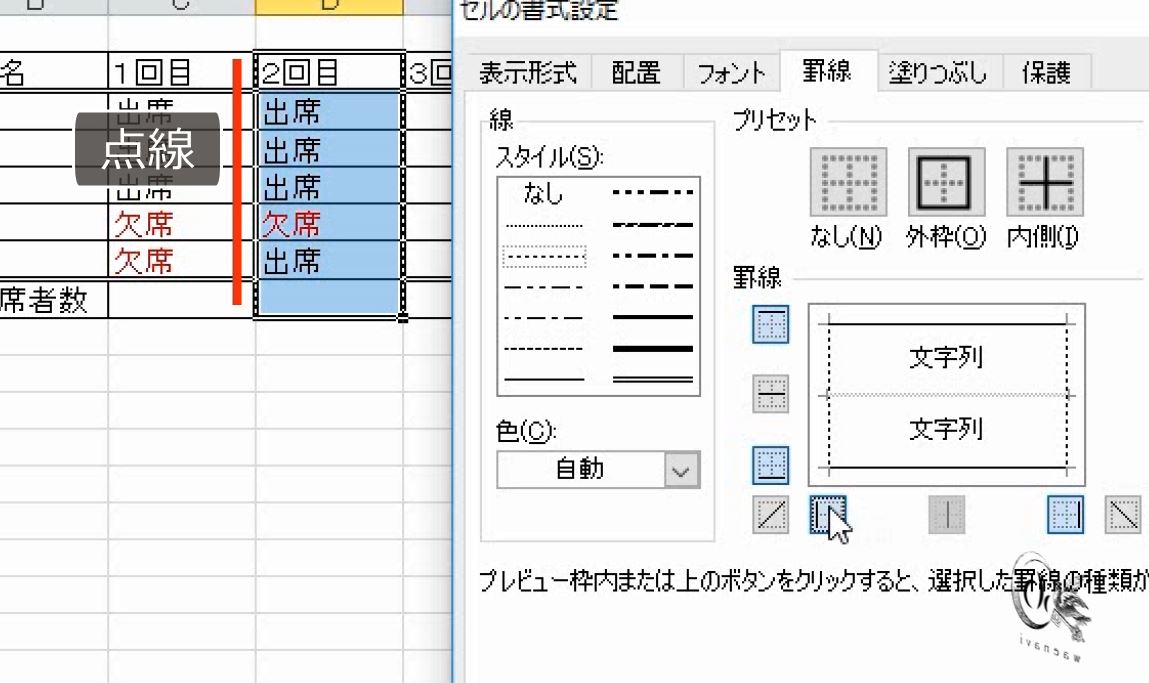The image size is (1149, 683).
Task: Apply the 内側(I) inside border preset
Action: coord(1043,183)
